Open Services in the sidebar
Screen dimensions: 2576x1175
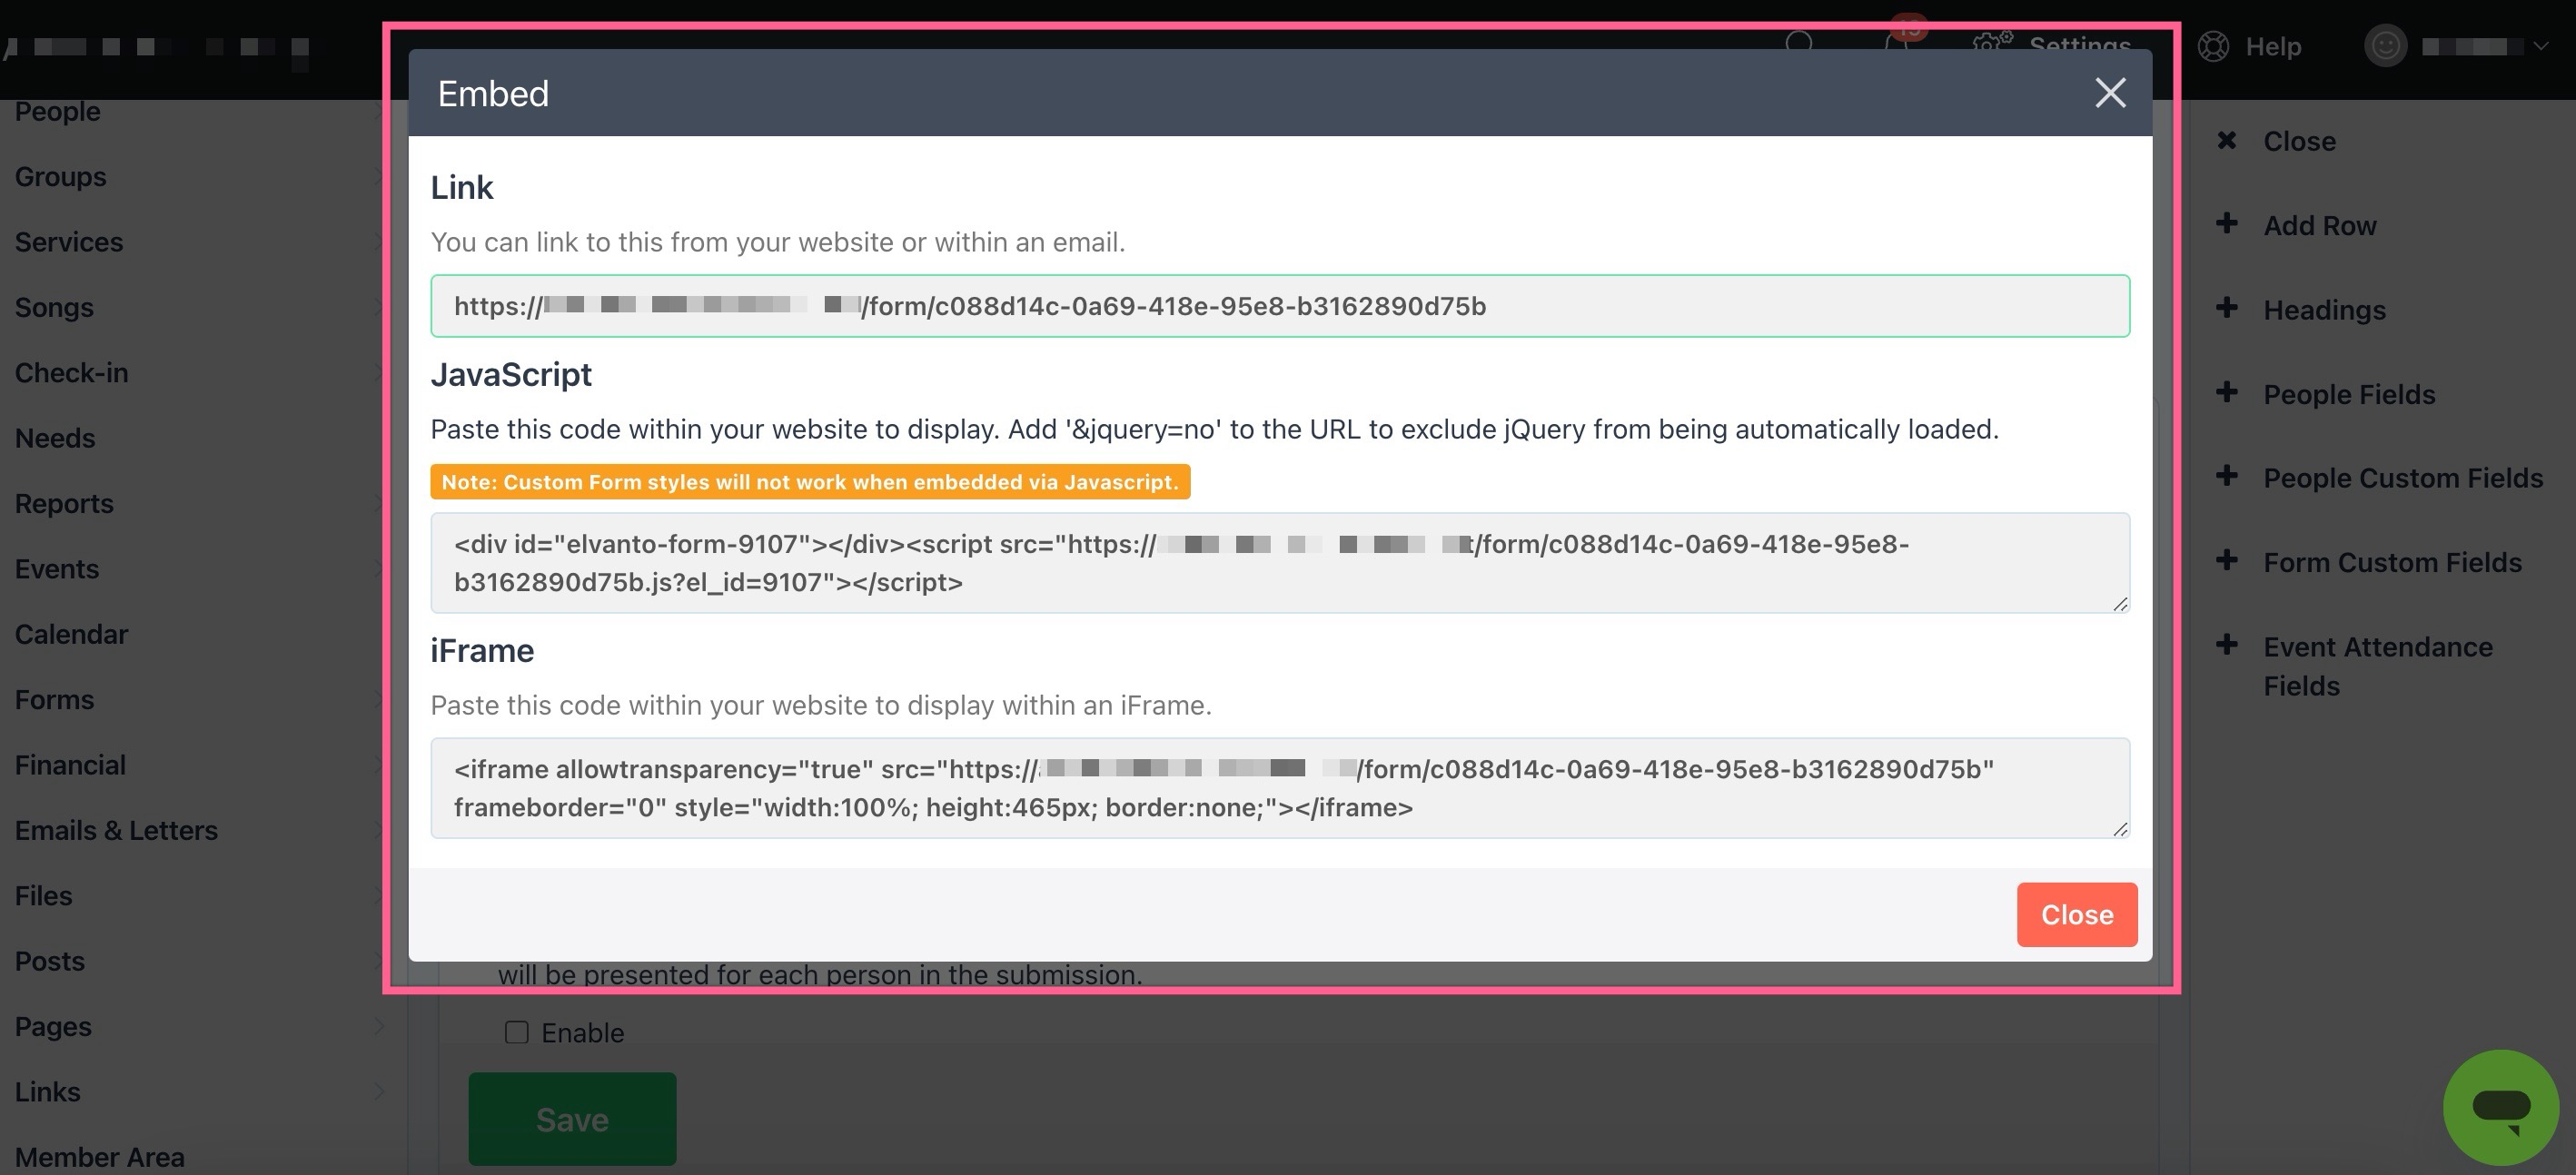(69, 242)
